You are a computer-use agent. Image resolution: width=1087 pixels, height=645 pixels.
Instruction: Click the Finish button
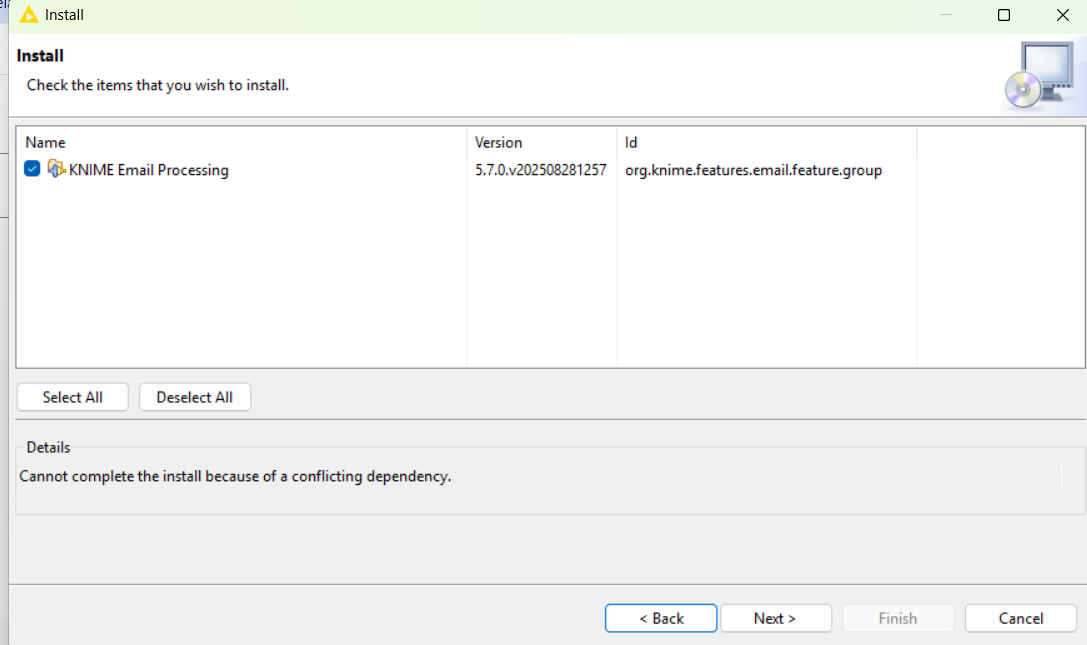(897, 618)
